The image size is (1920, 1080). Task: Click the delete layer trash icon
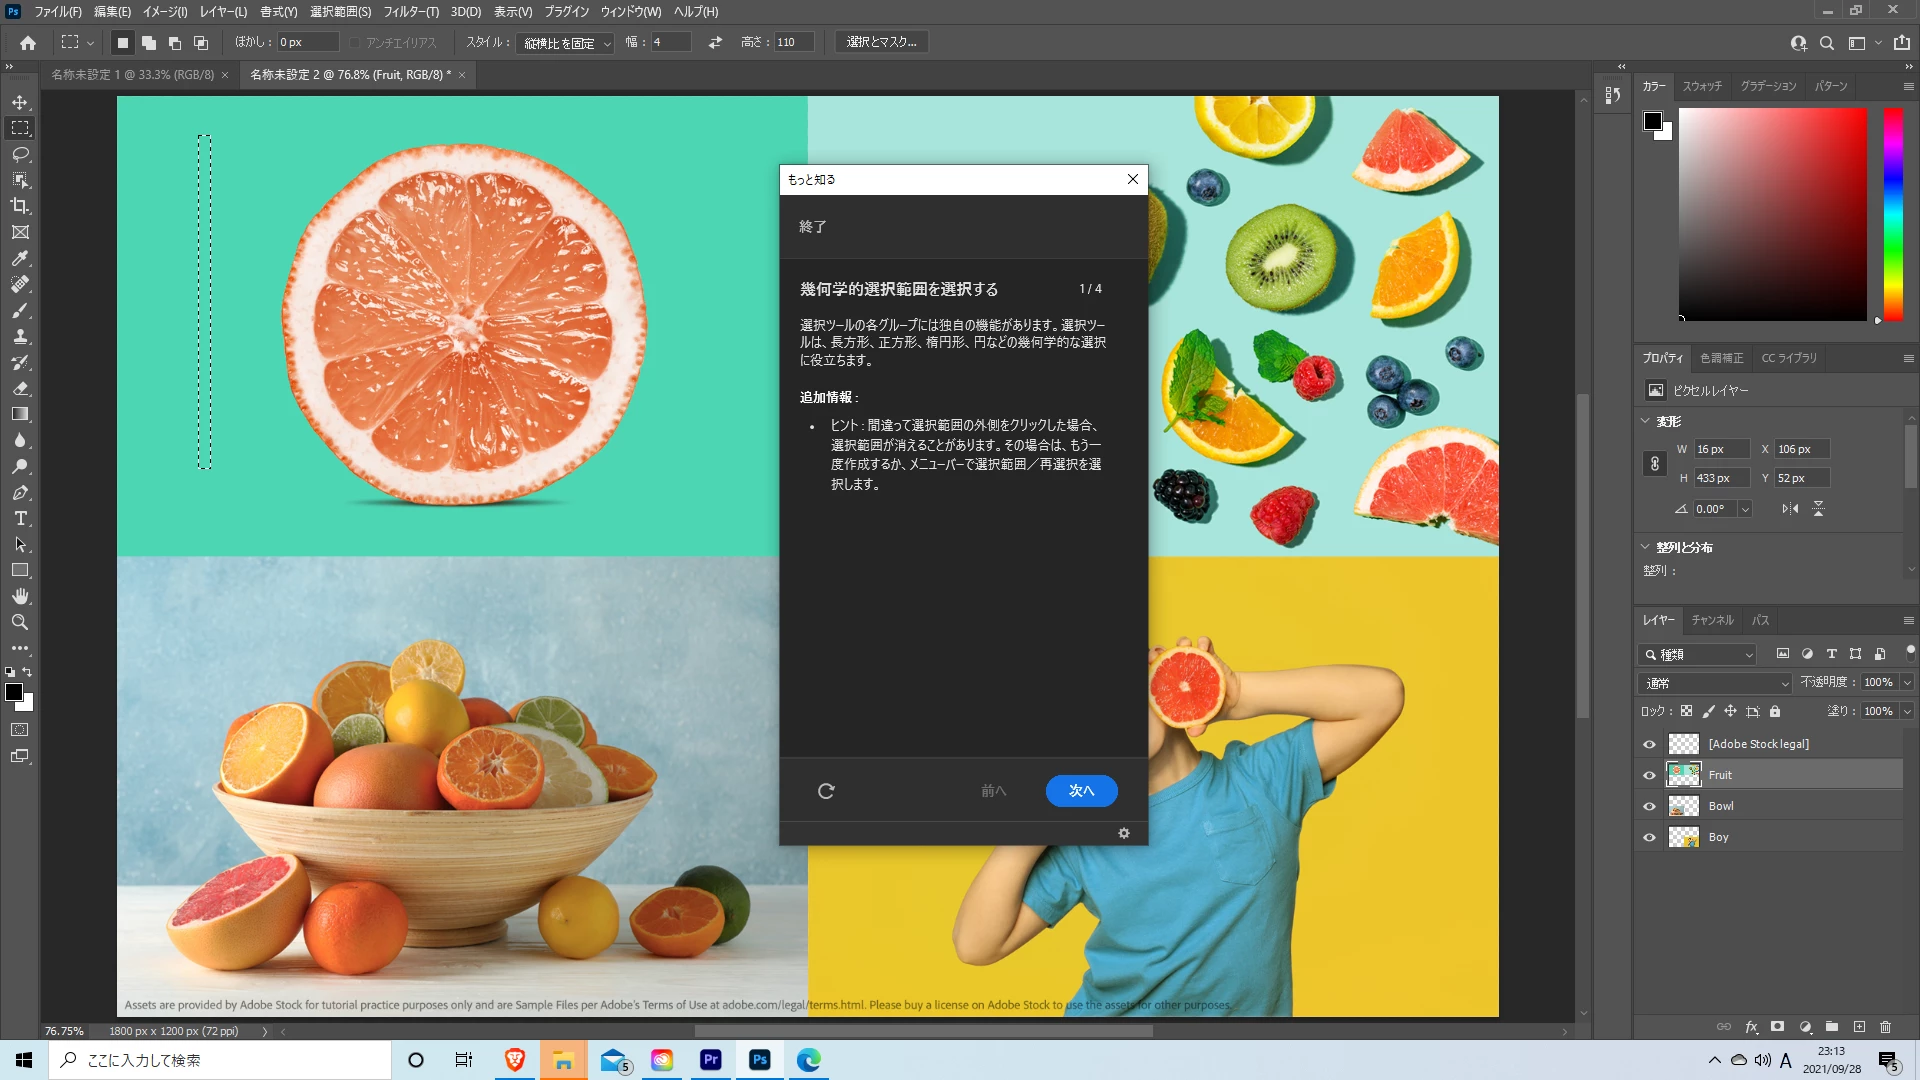coord(1885,1027)
